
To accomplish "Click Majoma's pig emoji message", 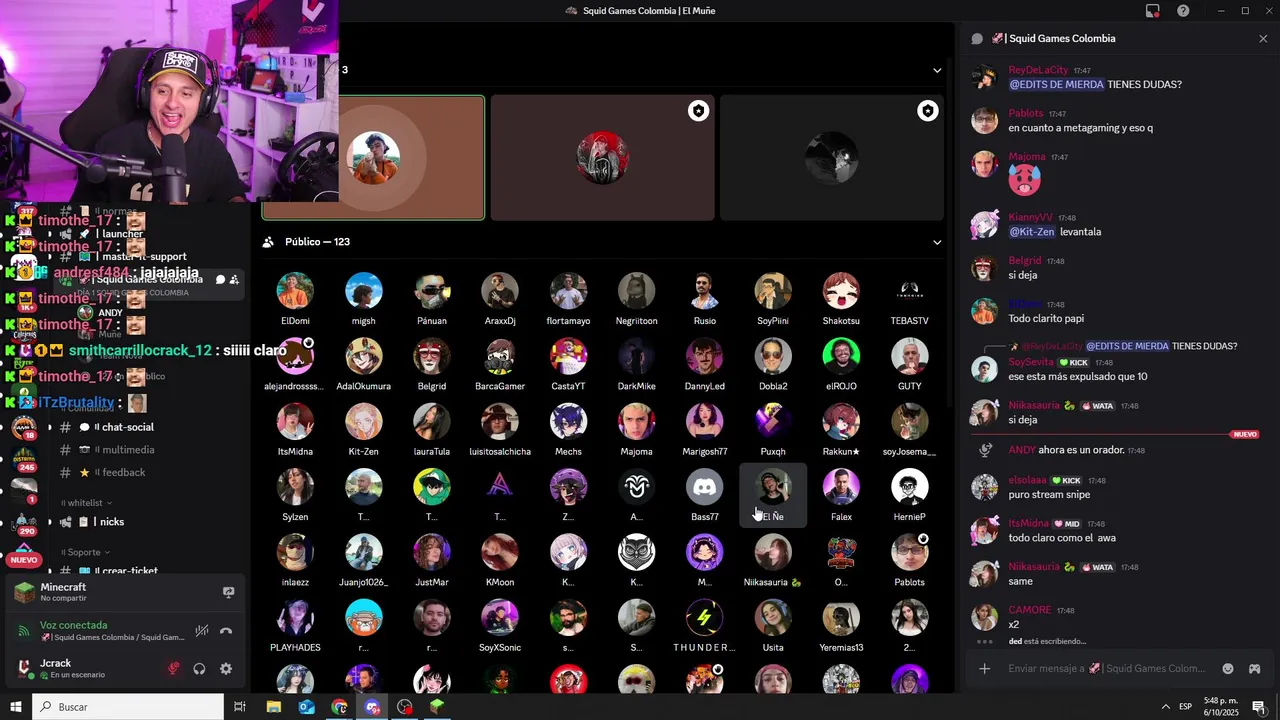I will coord(1024,180).
